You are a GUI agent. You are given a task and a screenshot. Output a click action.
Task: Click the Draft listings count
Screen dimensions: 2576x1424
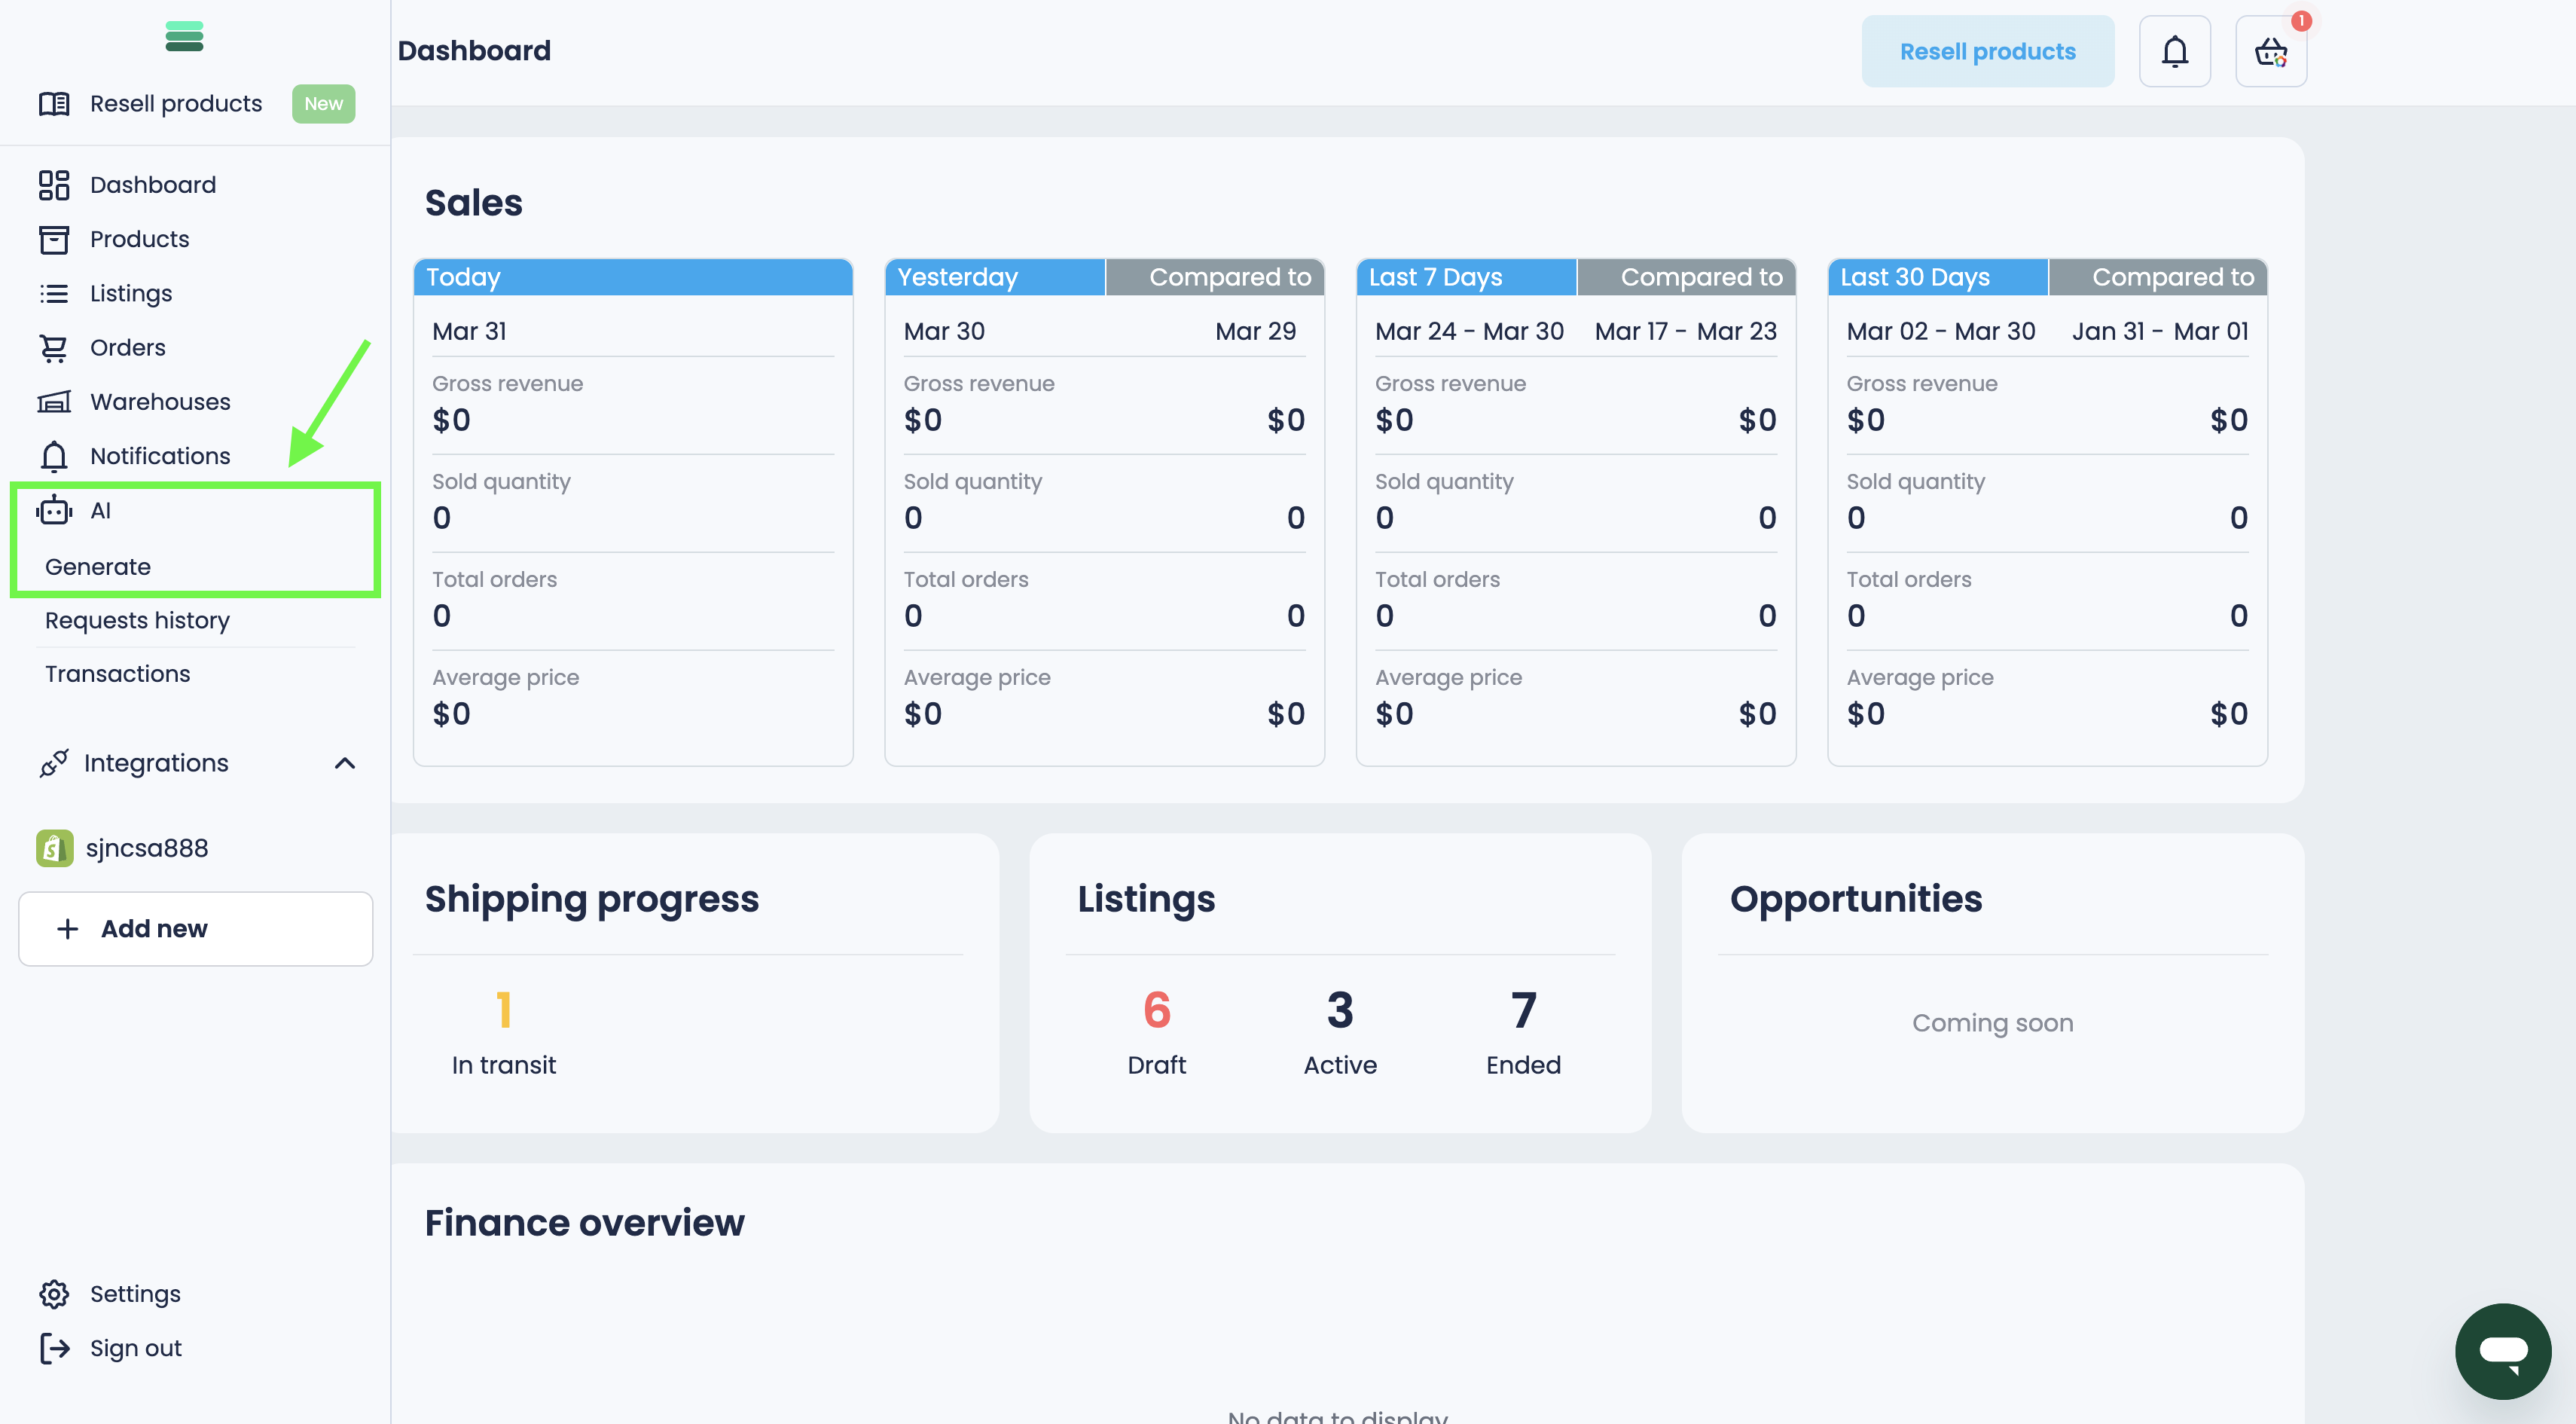point(1156,1011)
